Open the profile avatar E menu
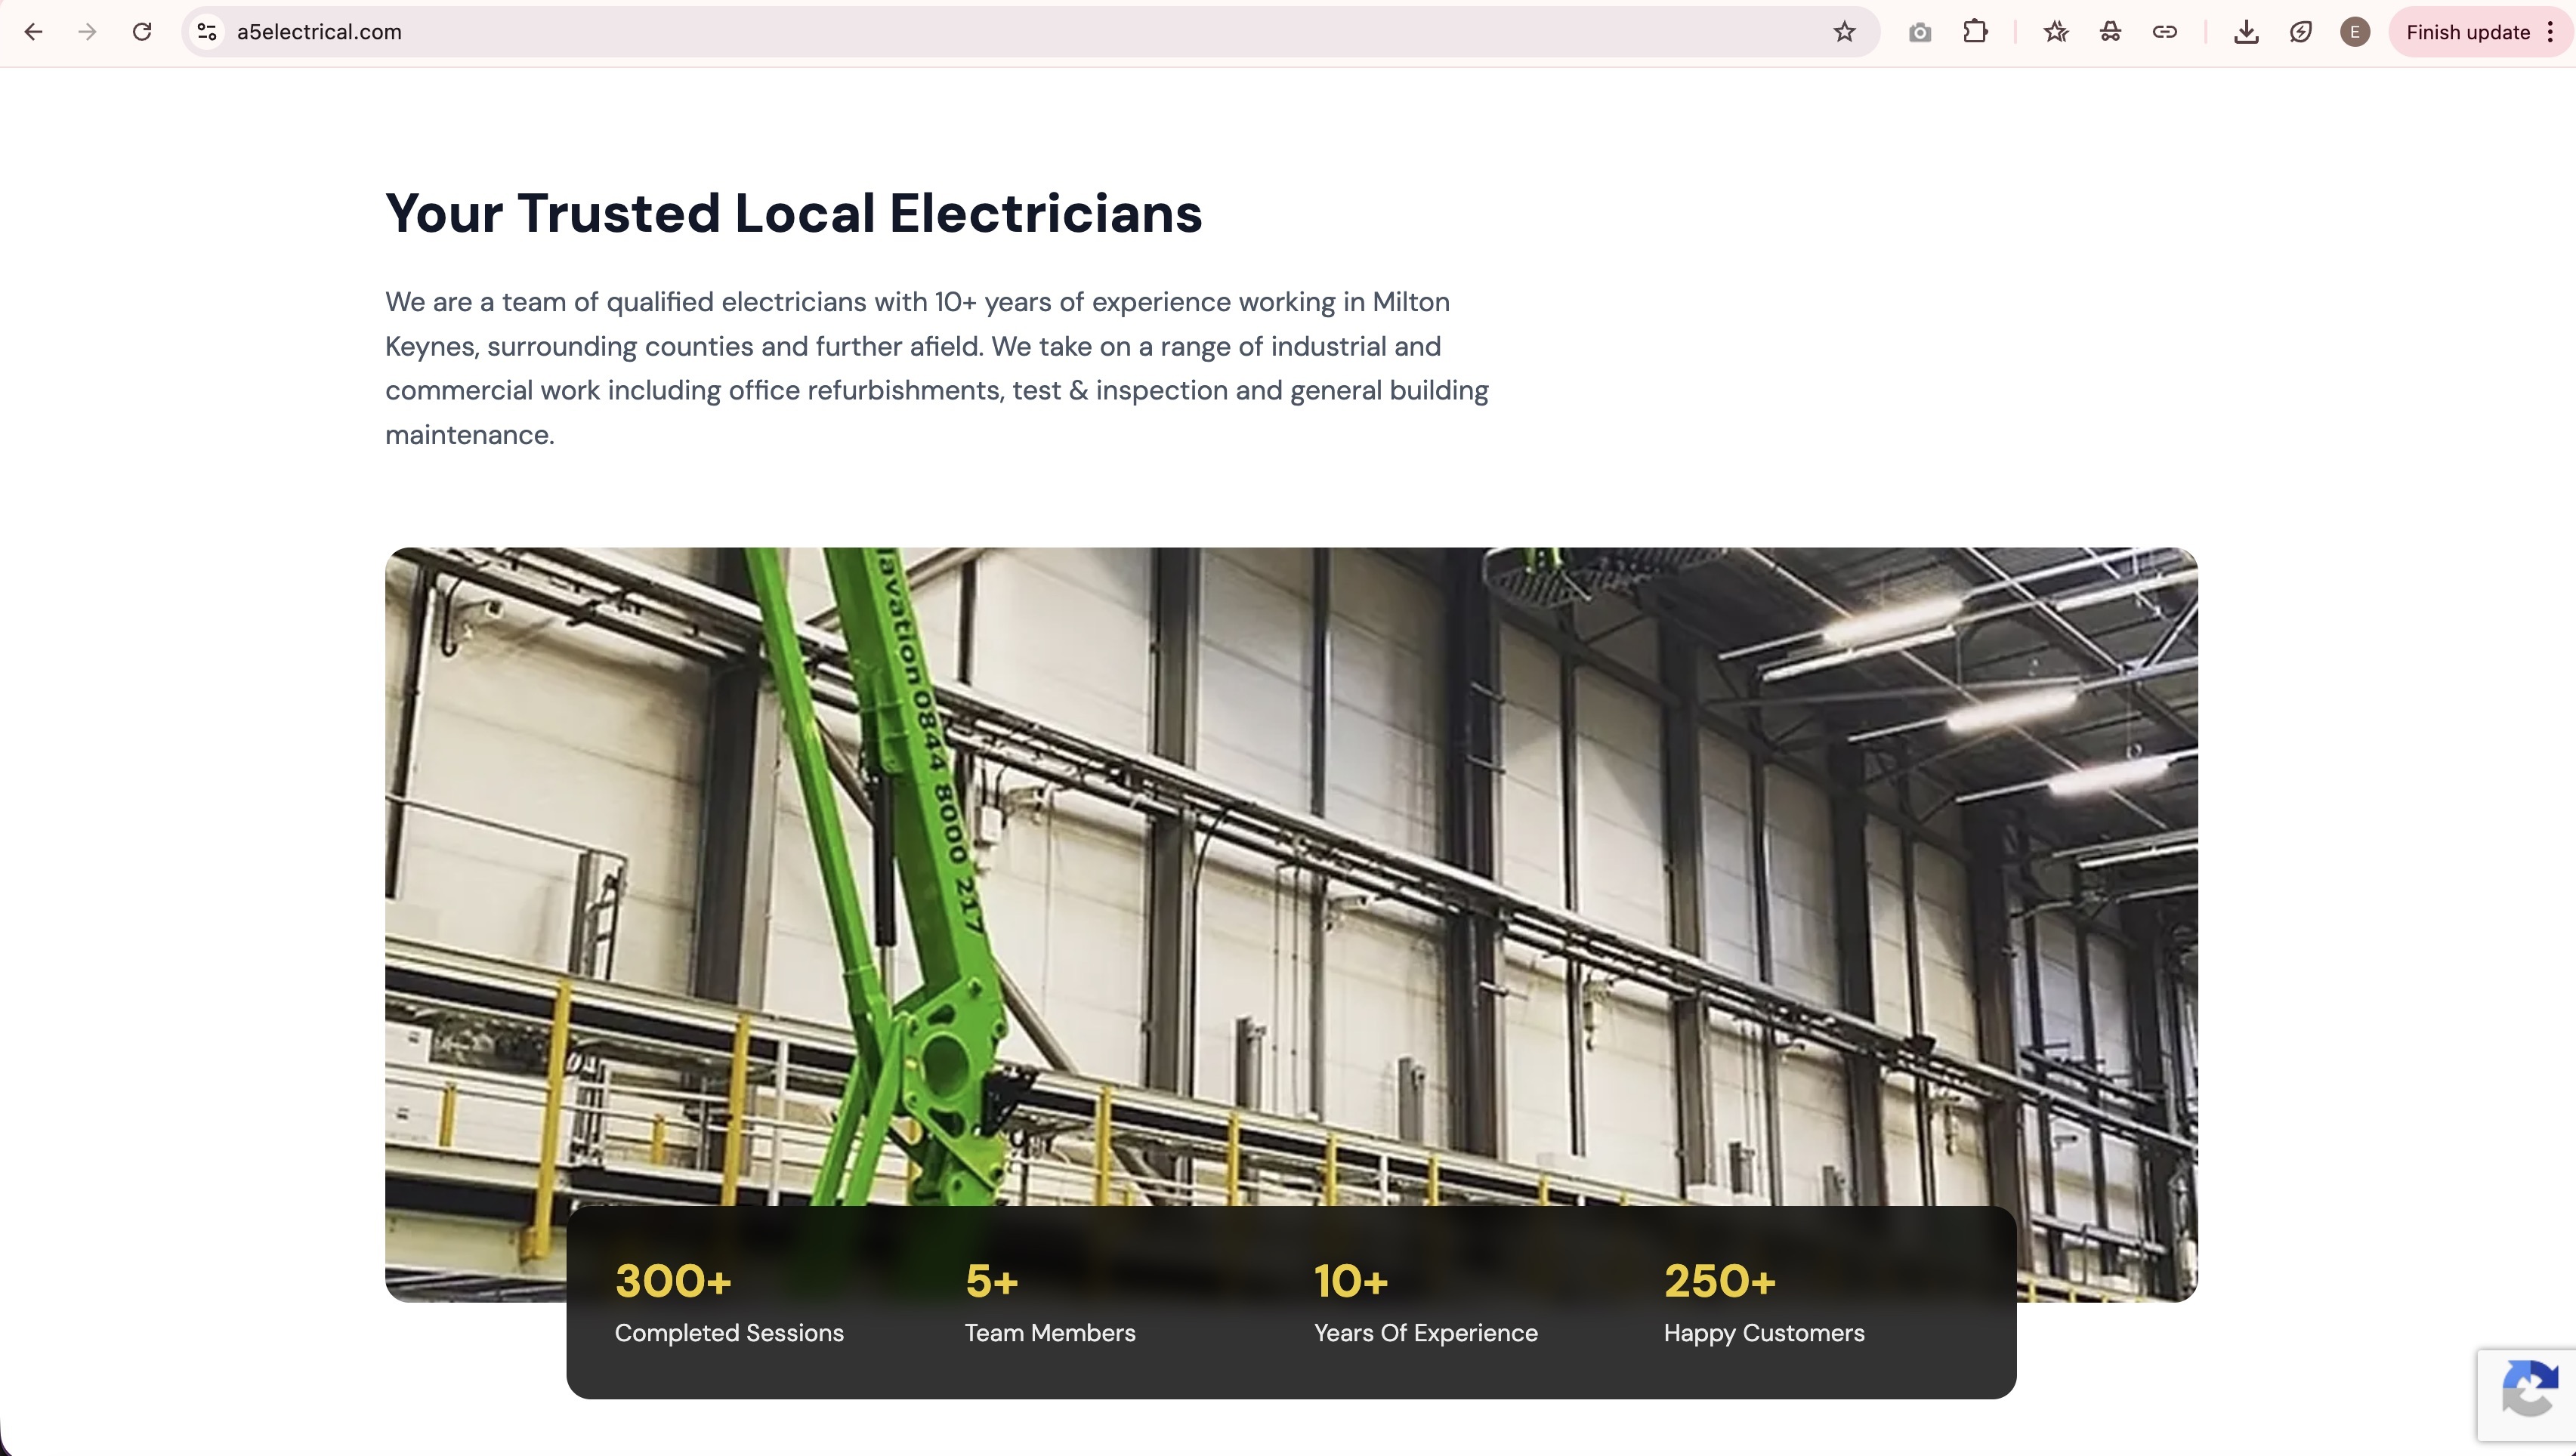2576x1456 pixels. pos(2354,32)
